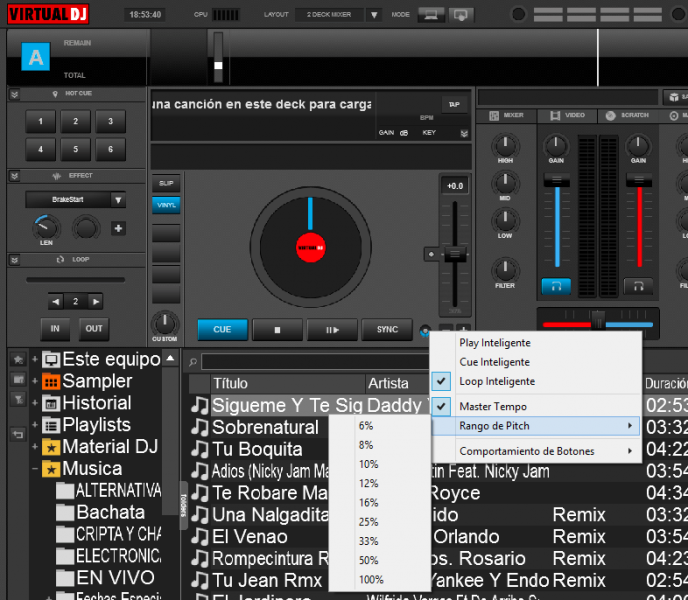Adjust the right deck GAIN knob
The width and height of the screenshot is (688, 600).
pos(638,145)
